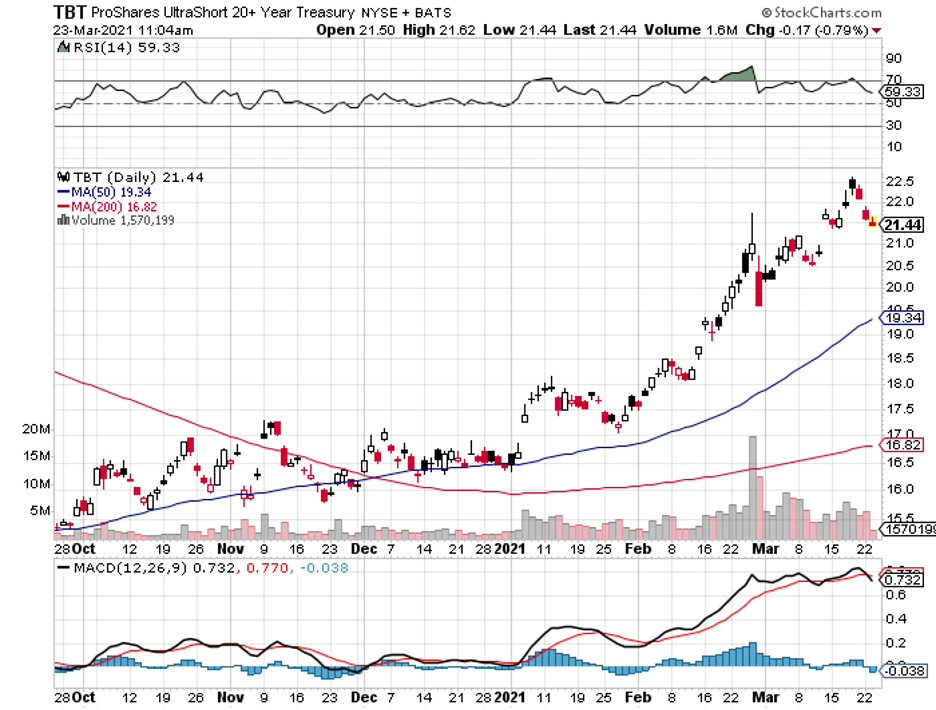This screenshot has height=710, width=936.
Task: Click the StockCharts.com copyright label
Action: point(821,13)
